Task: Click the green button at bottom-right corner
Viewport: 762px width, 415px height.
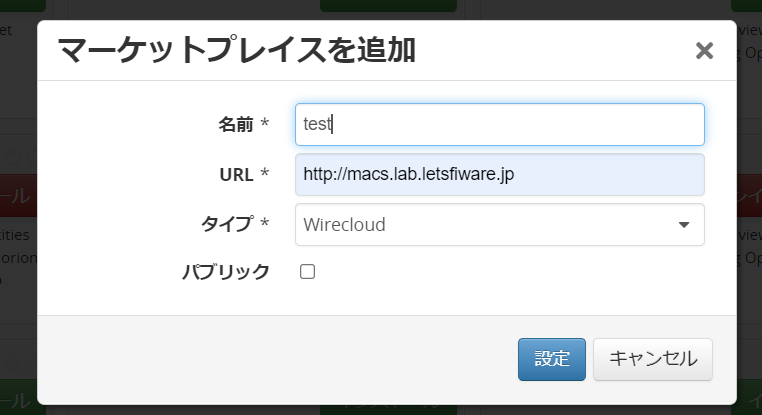Action: tap(749, 400)
